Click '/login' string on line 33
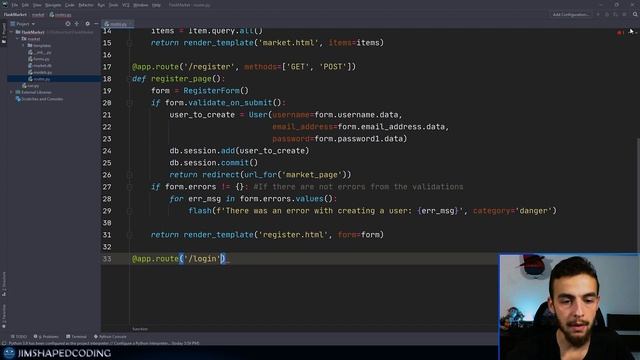640x360 pixels. point(202,259)
